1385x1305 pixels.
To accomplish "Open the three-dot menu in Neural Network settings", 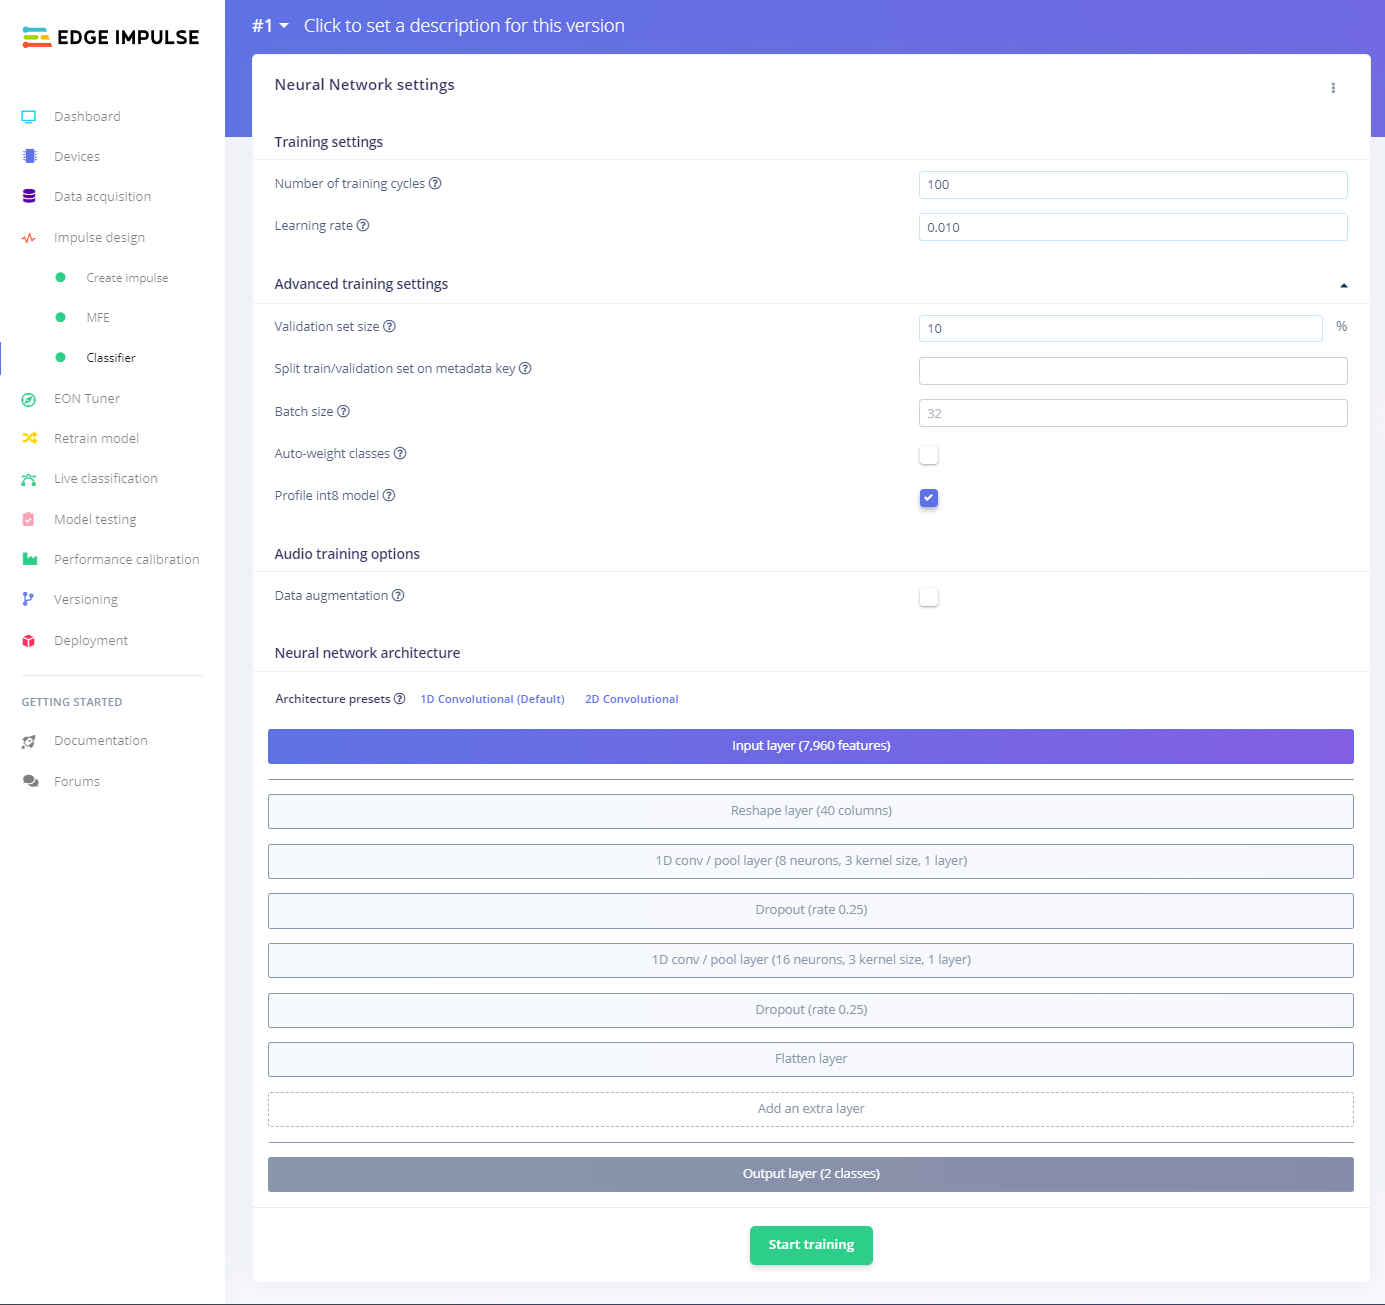I will (x=1333, y=88).
